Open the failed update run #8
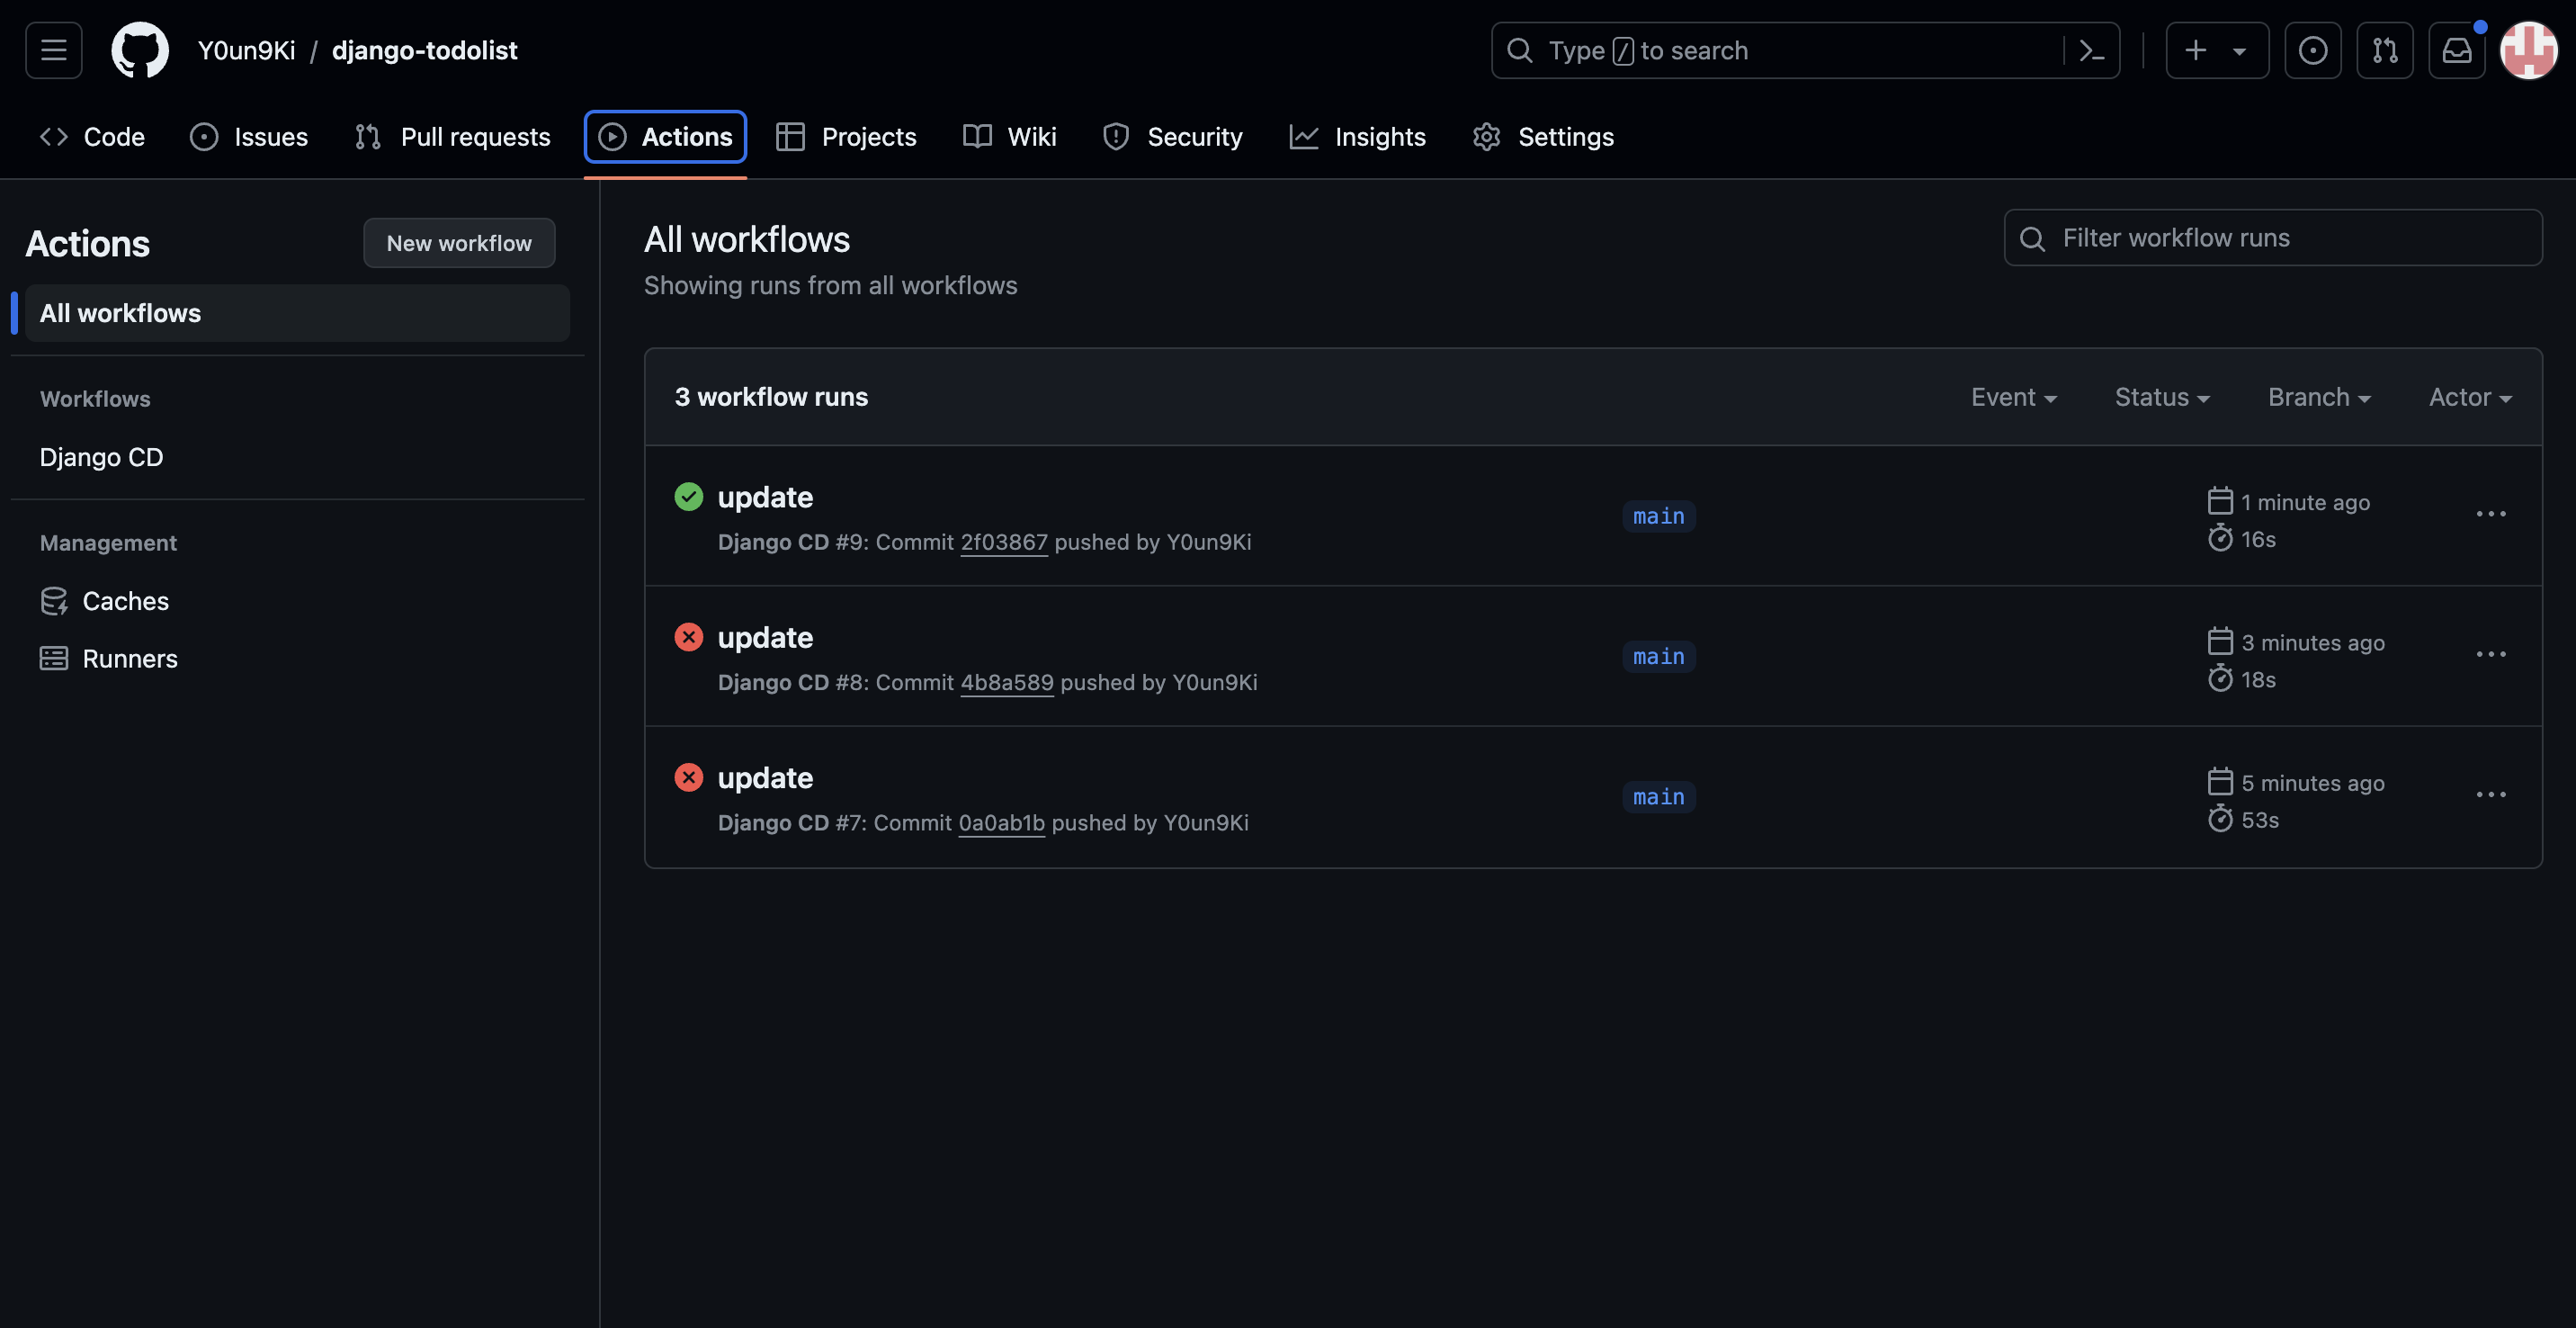Viewport: 2576px width, 1328px height. pyautogui.click(x=765, y=637)
